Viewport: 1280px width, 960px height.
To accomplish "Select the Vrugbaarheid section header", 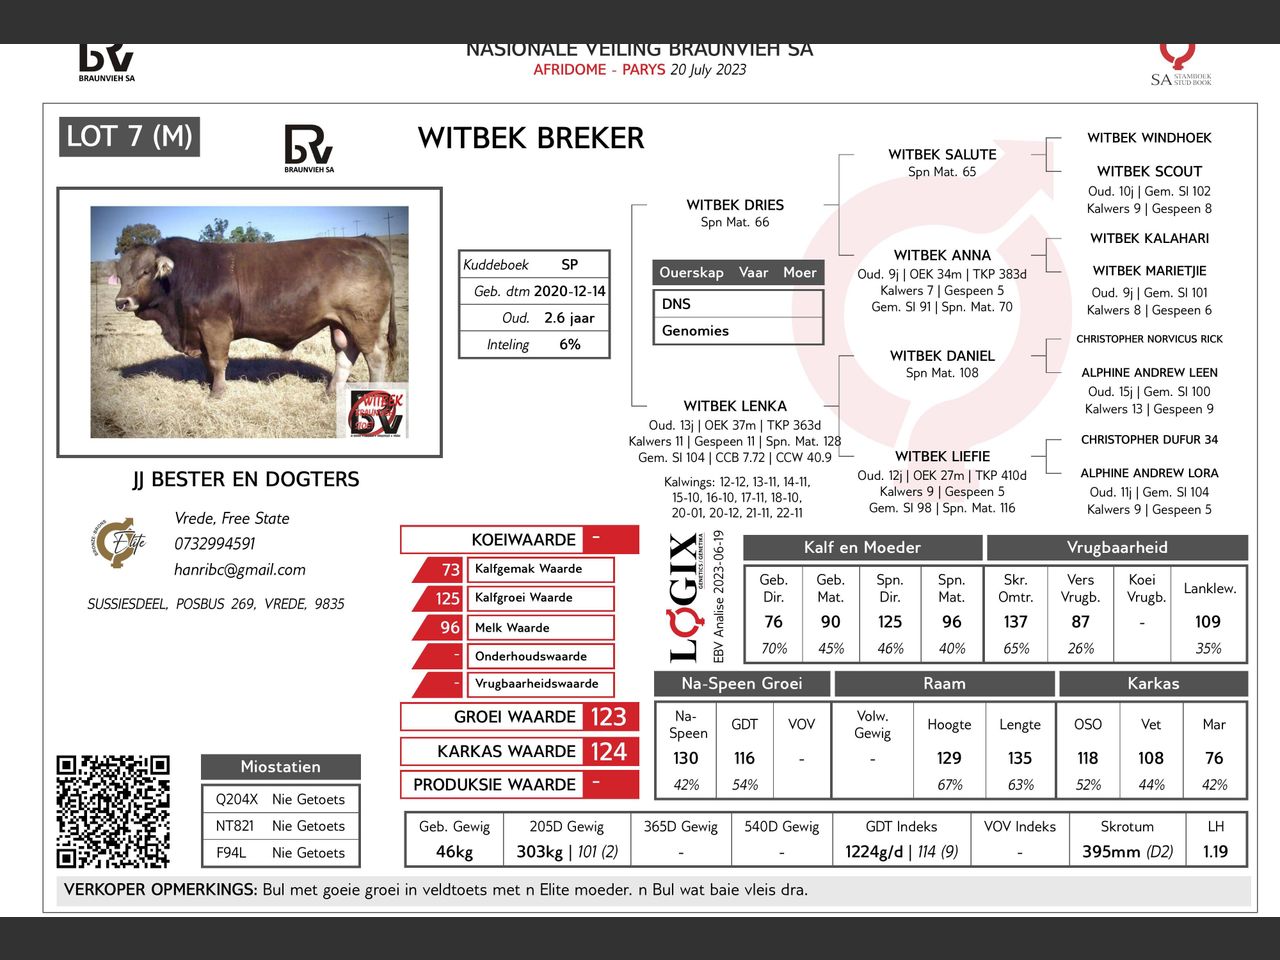I will [x=1117, y=547].
